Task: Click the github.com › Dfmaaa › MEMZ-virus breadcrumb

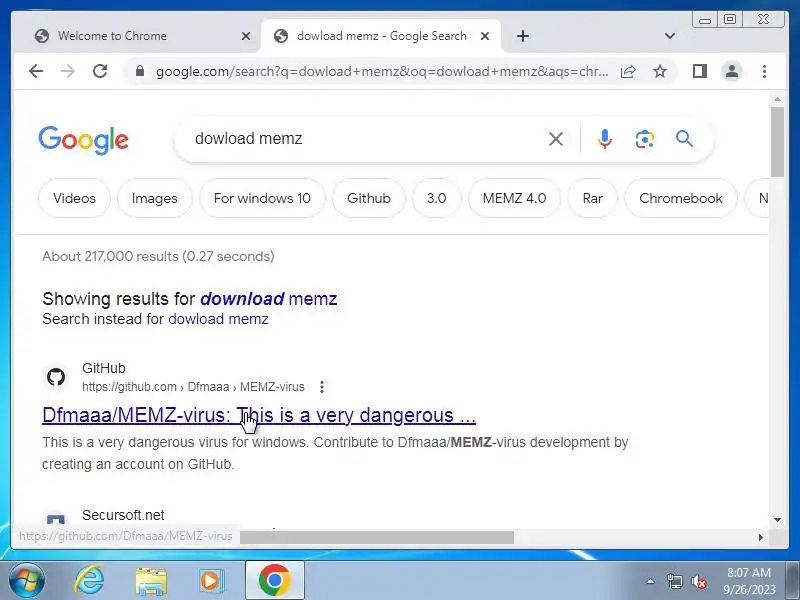Action: (x=193, y=387)
